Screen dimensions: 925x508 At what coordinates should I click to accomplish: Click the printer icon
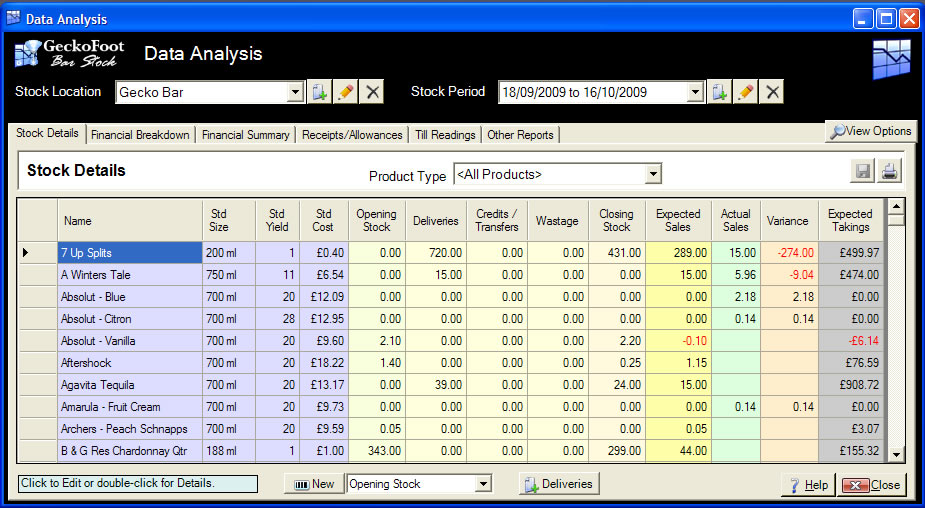[x=888, y=172]
